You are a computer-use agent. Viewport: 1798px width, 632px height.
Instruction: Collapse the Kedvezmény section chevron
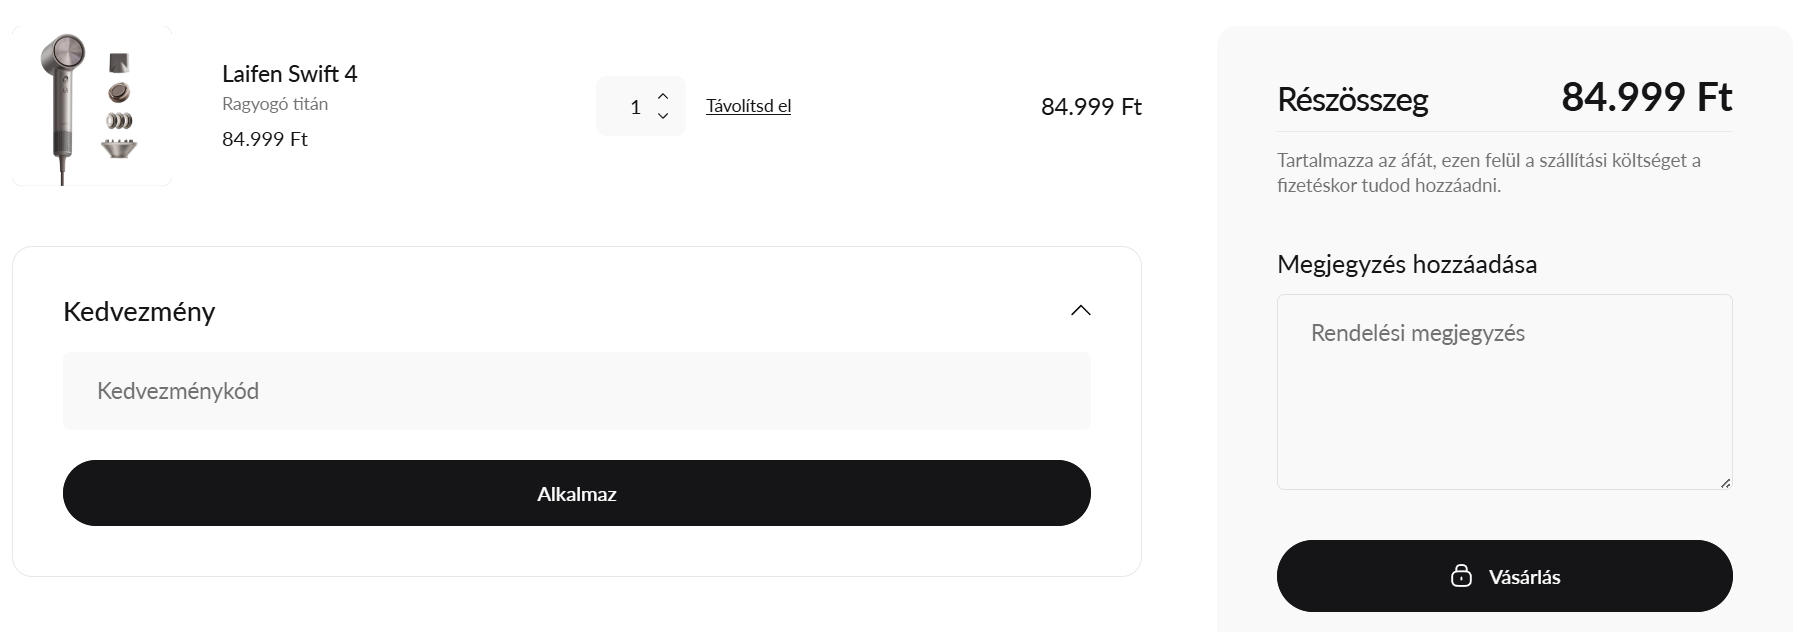(1080, 311)
